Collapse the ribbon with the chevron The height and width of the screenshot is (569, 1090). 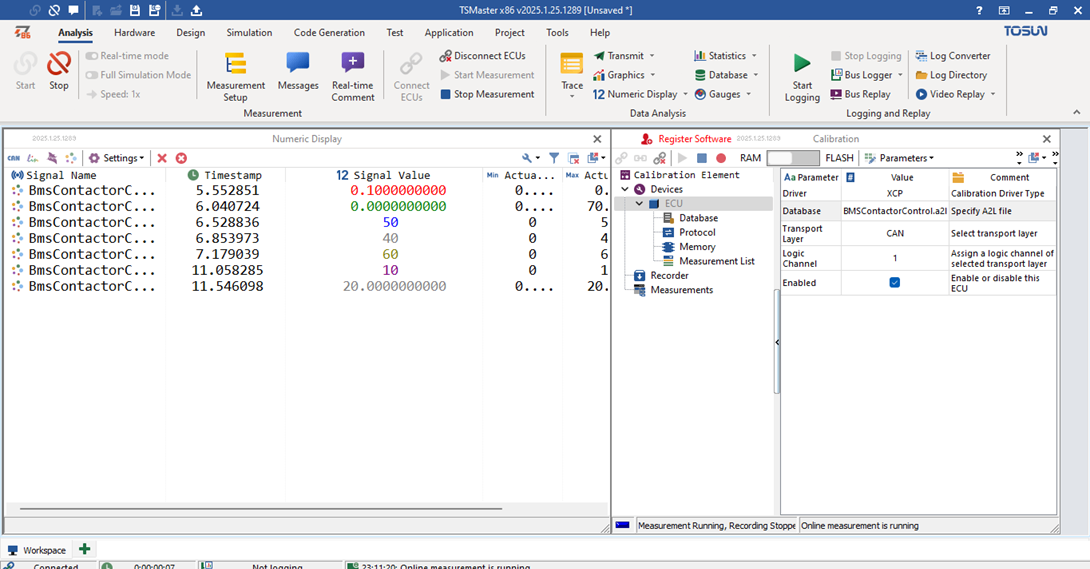click(x=1076, y=113)
